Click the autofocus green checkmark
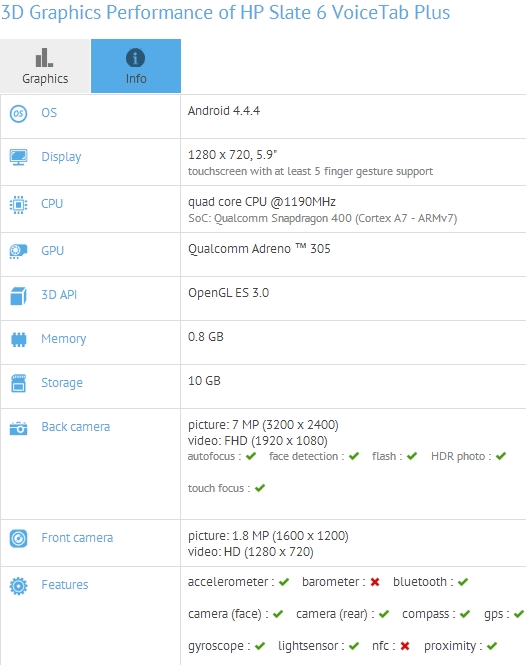526x665 pixels. pyautogui.click(x=251, y=456)
